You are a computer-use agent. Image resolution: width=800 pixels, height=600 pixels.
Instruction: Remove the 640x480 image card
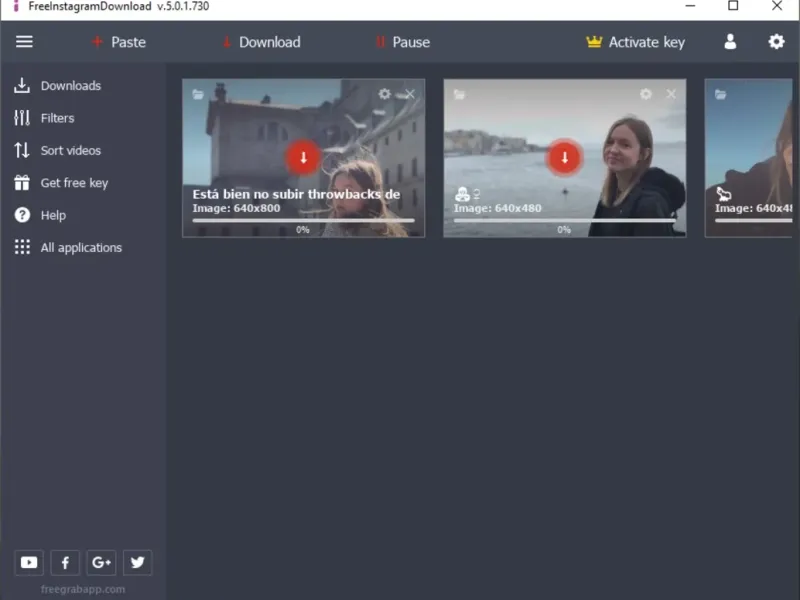pos(671,94)
